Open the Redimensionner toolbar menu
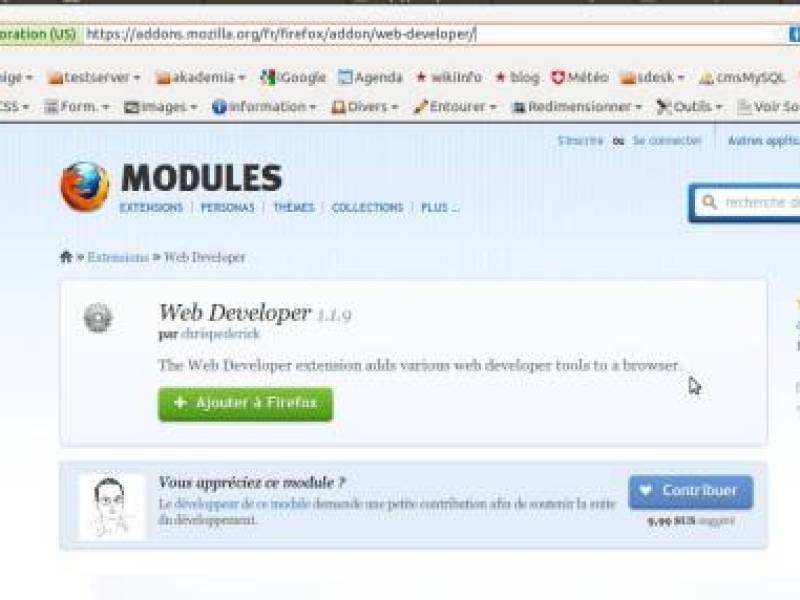 point(577,107)
